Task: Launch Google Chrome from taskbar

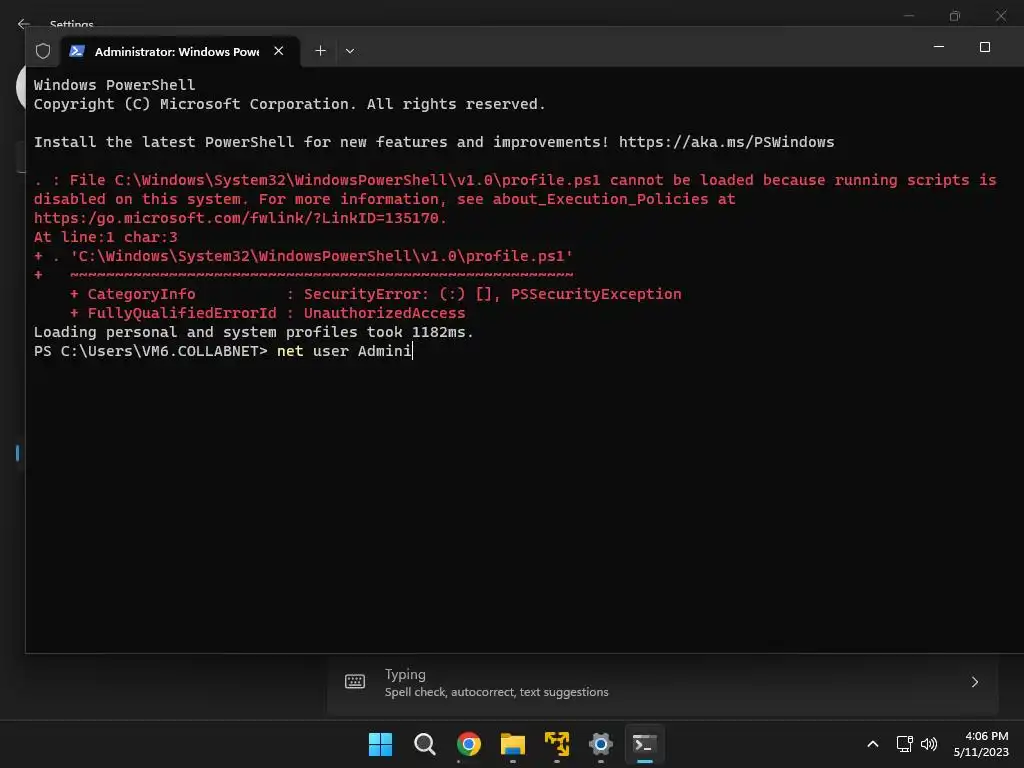Action: tap(468, 744)
